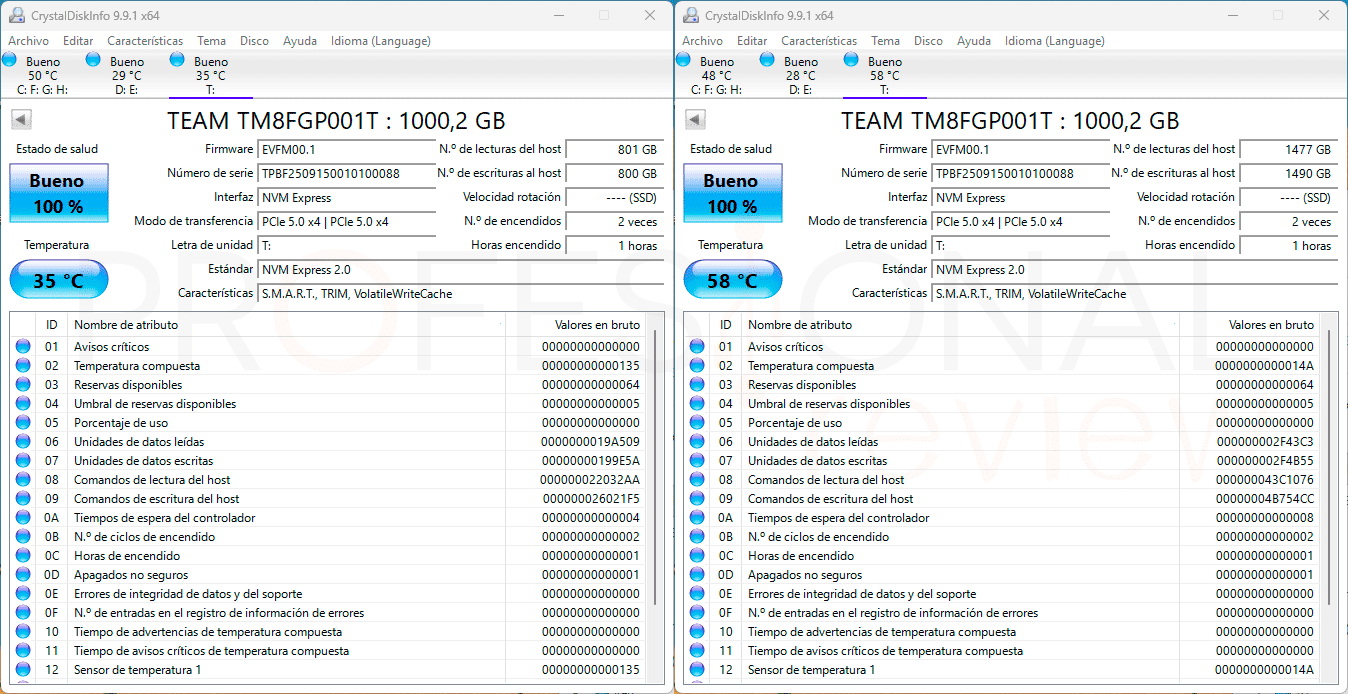The width and height of the screenshot is (1348, 694).
Task: Select the D: E: disk at 29 °C in left window
Action: [x=126, y=75]
